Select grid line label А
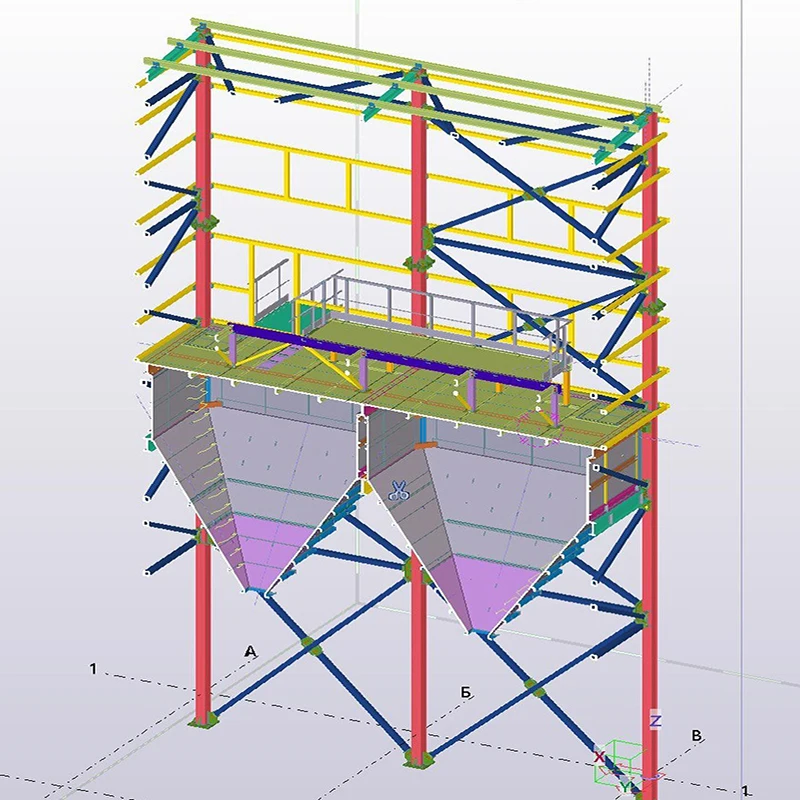The height and width of the screenshot is (800, 800). tap(251, 651)
